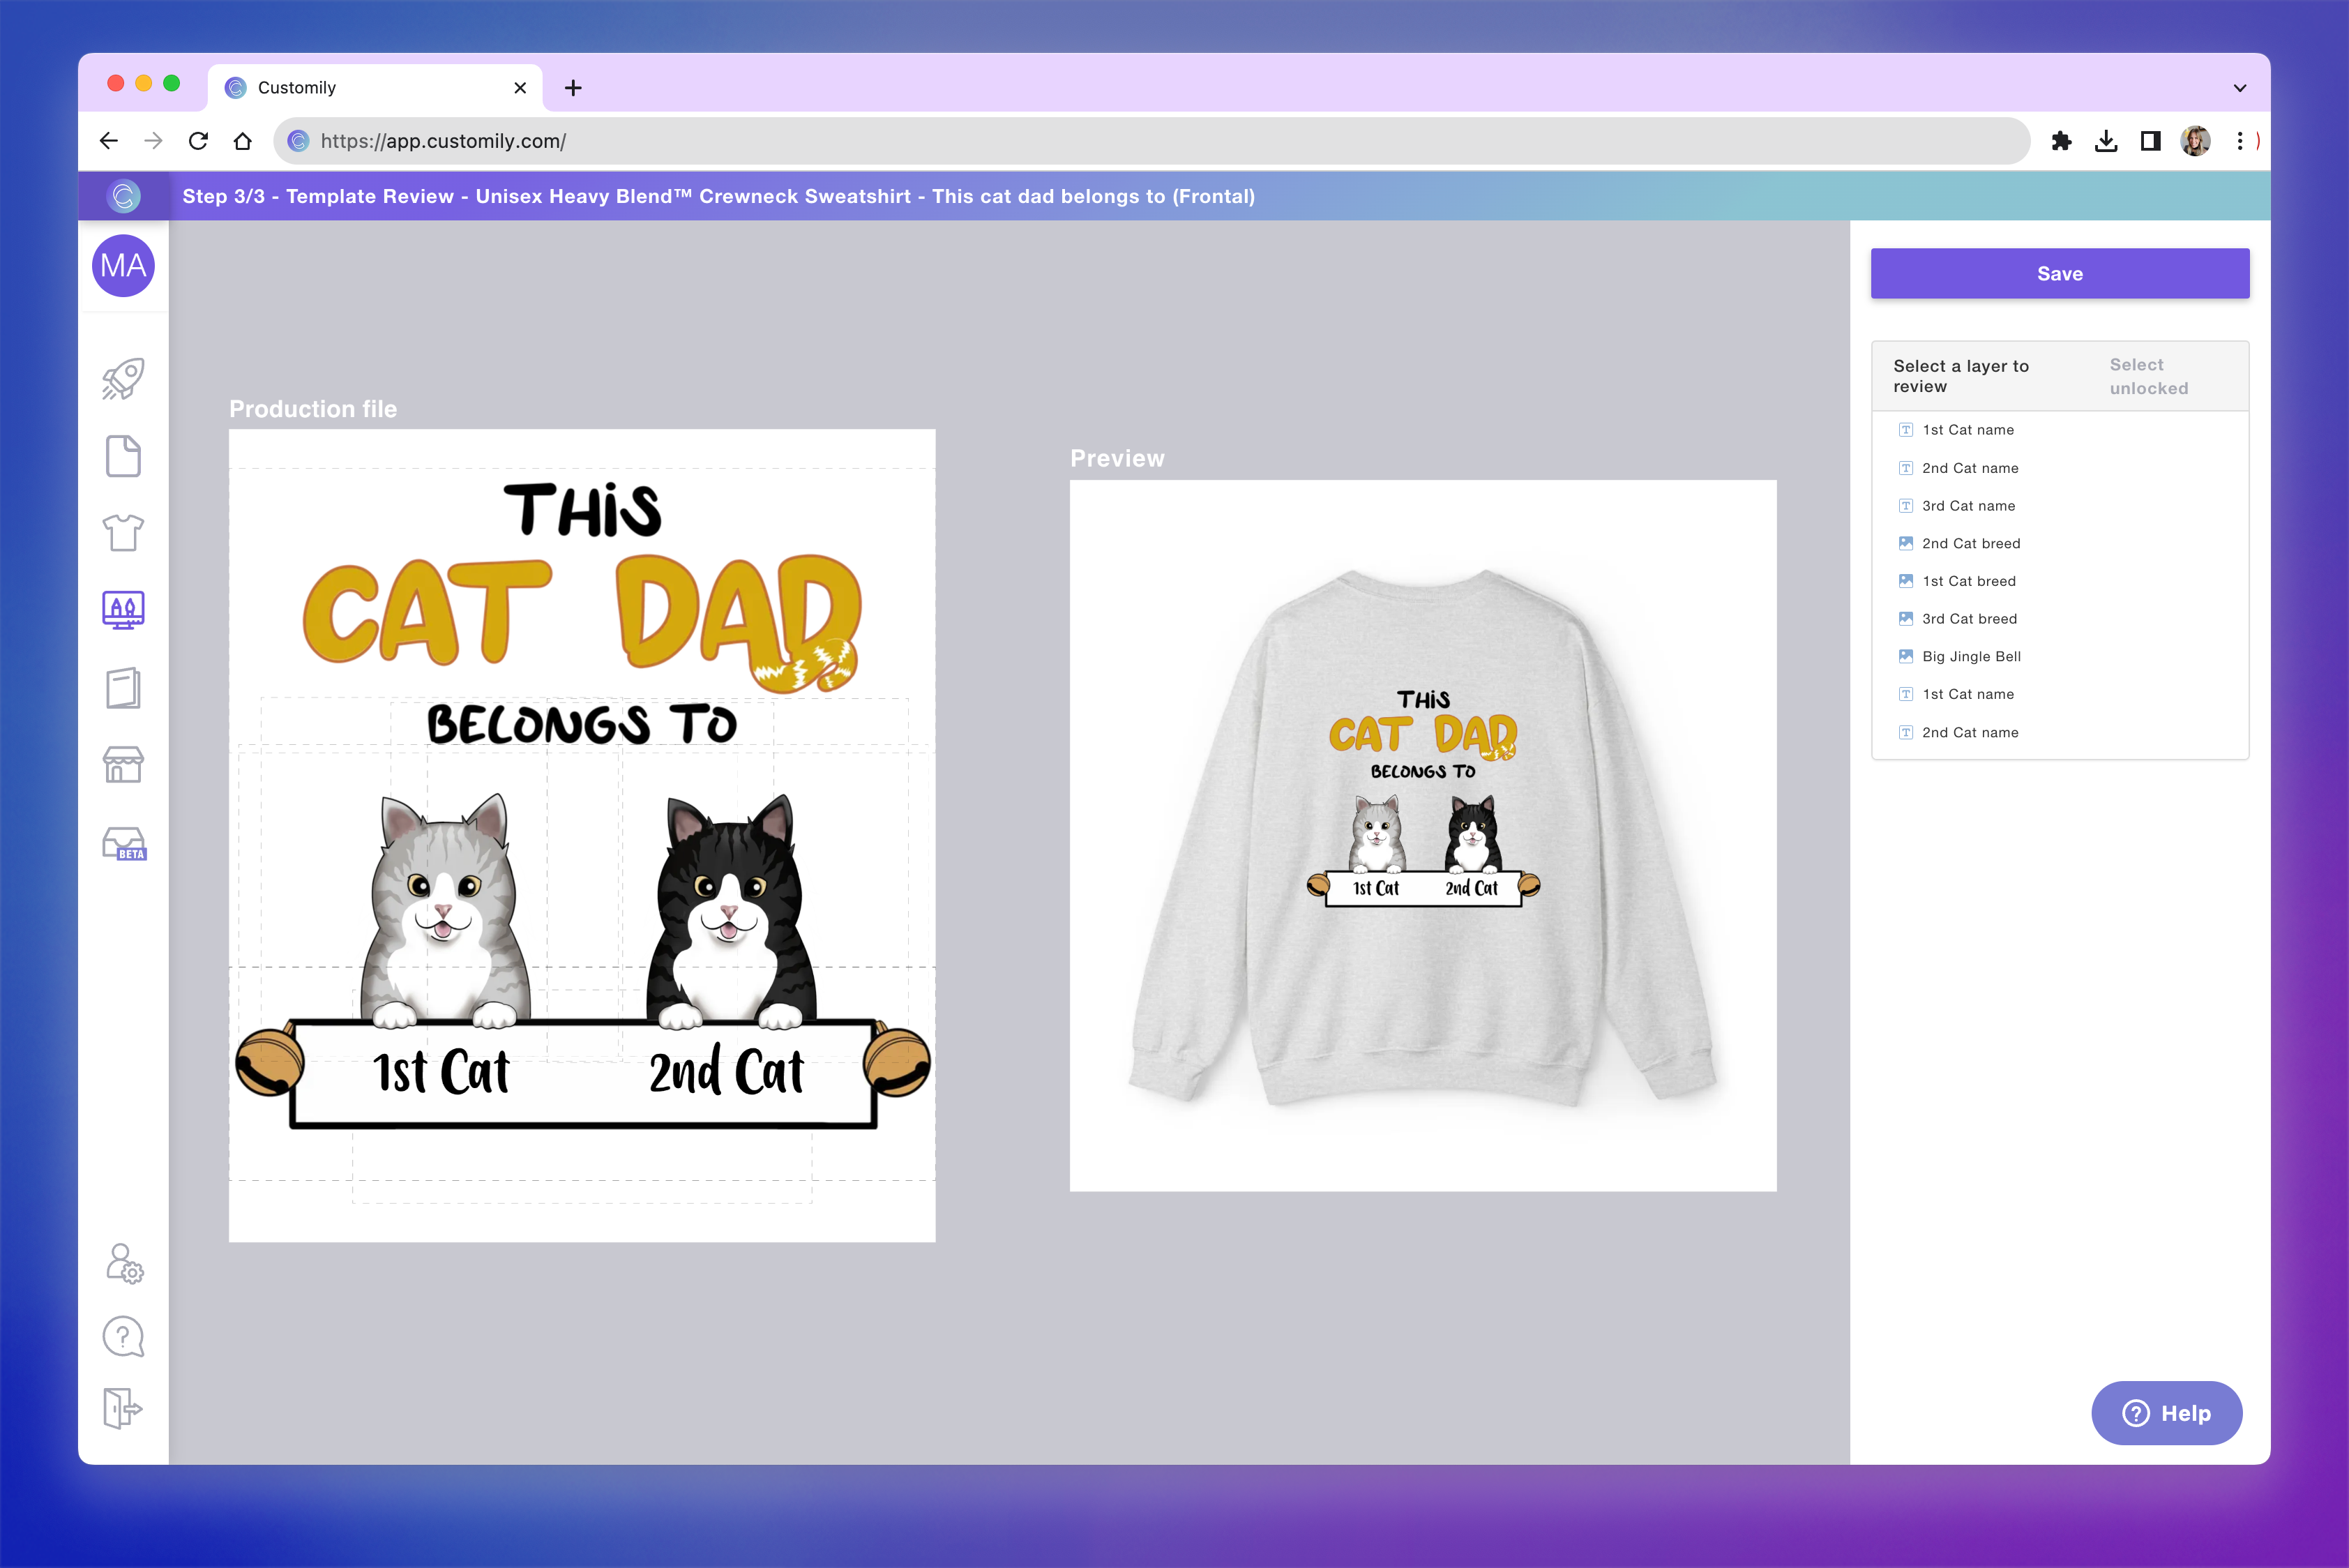Select the Big Jingle Bell layer
This screenshot has height=1568, width=2349.
coord(1971,656)
